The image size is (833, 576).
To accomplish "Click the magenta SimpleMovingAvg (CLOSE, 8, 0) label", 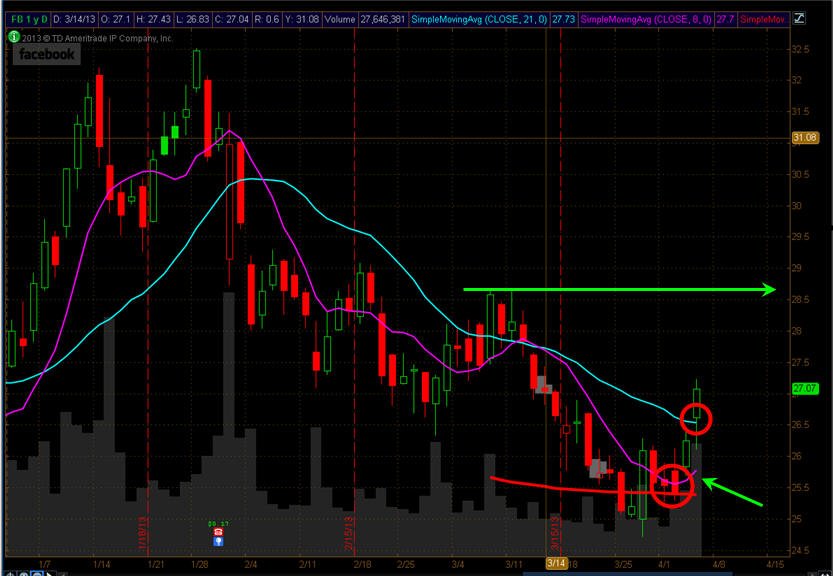I will point(647,19).
